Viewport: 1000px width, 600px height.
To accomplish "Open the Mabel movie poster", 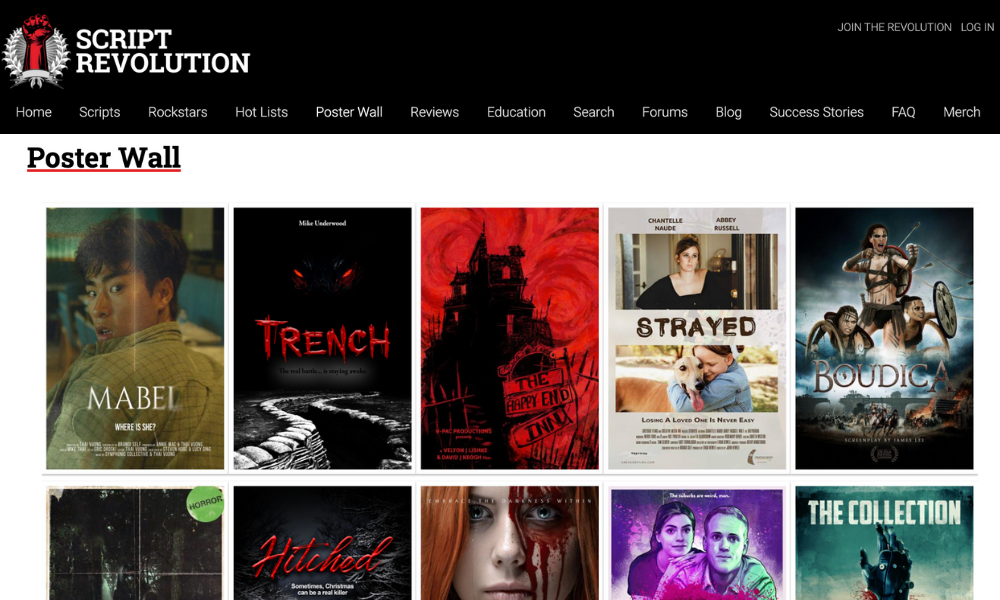I will tap(135, 338).
